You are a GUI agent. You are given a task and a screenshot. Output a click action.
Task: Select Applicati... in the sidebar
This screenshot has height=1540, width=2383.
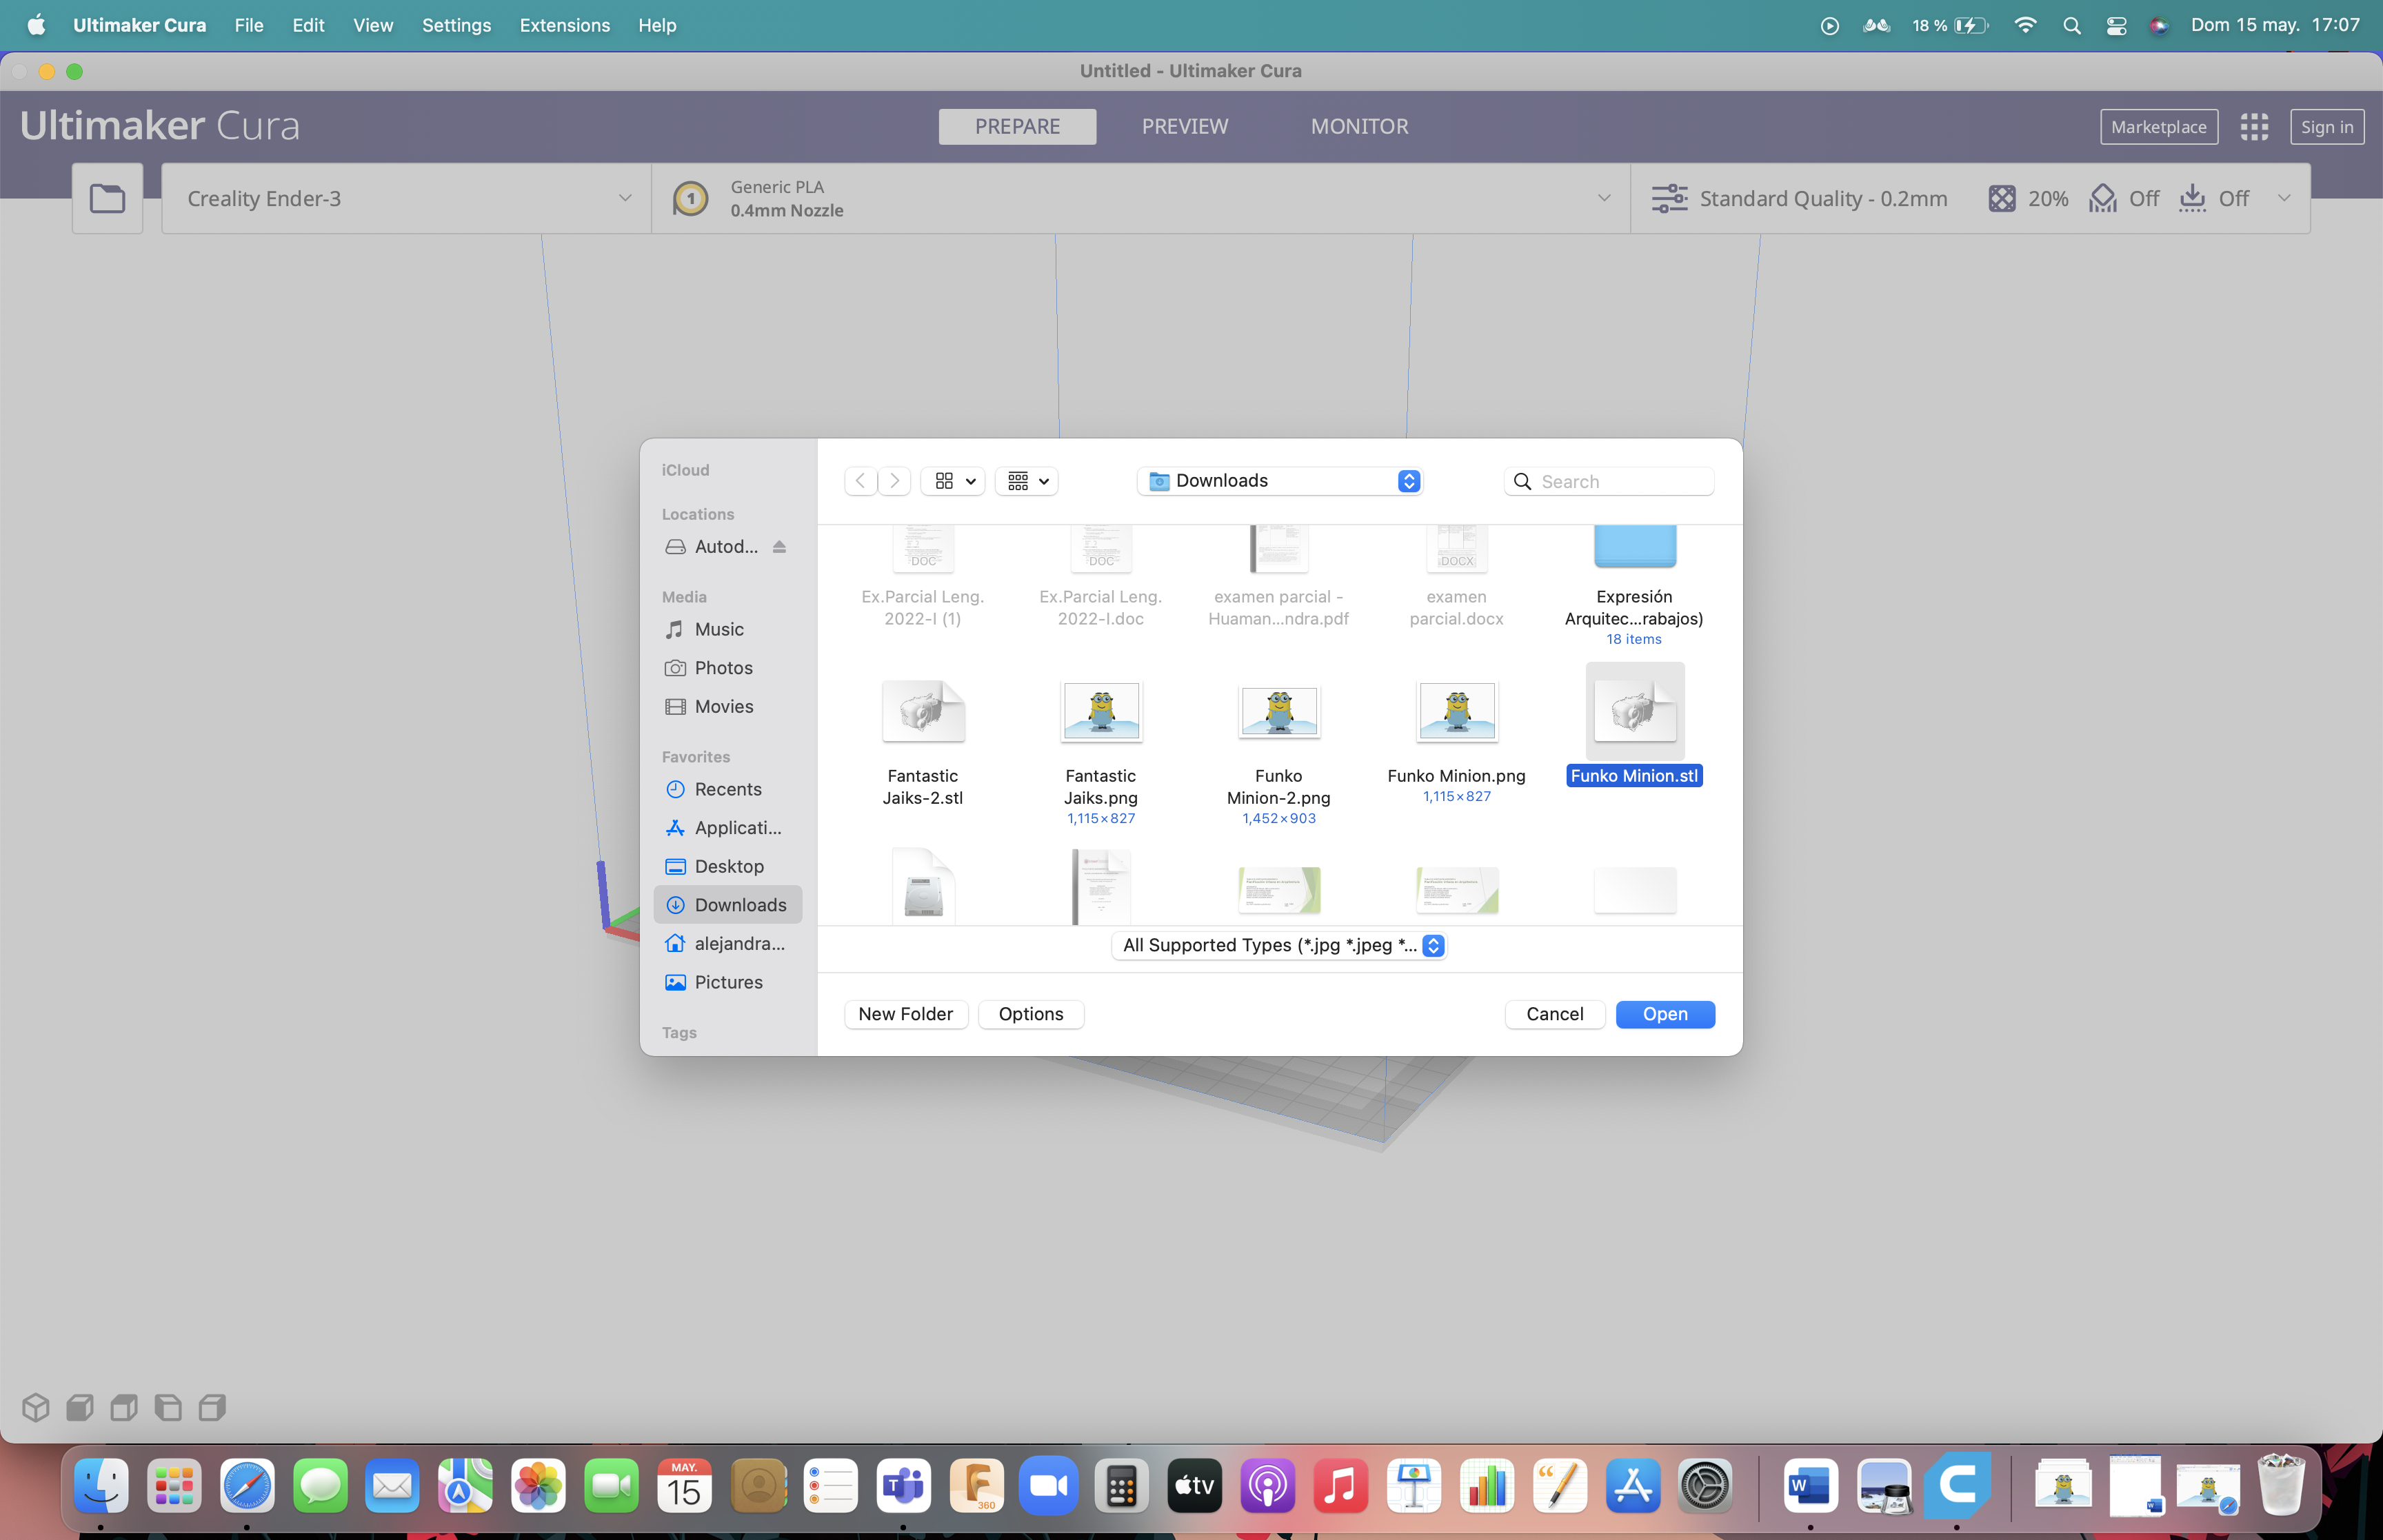[x=728, y=827]
